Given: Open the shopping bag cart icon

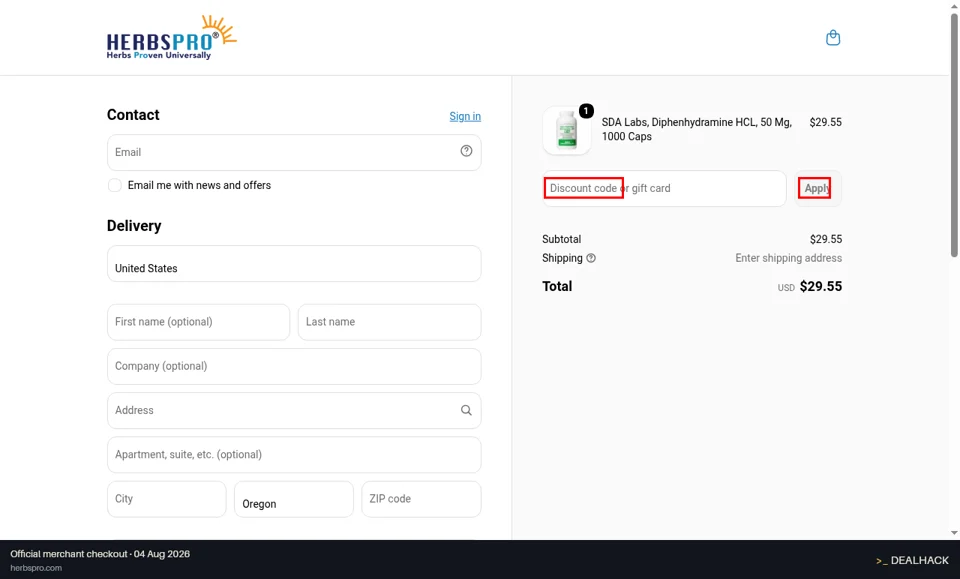Looking at the screenshot, I should [x=833, y=38].
